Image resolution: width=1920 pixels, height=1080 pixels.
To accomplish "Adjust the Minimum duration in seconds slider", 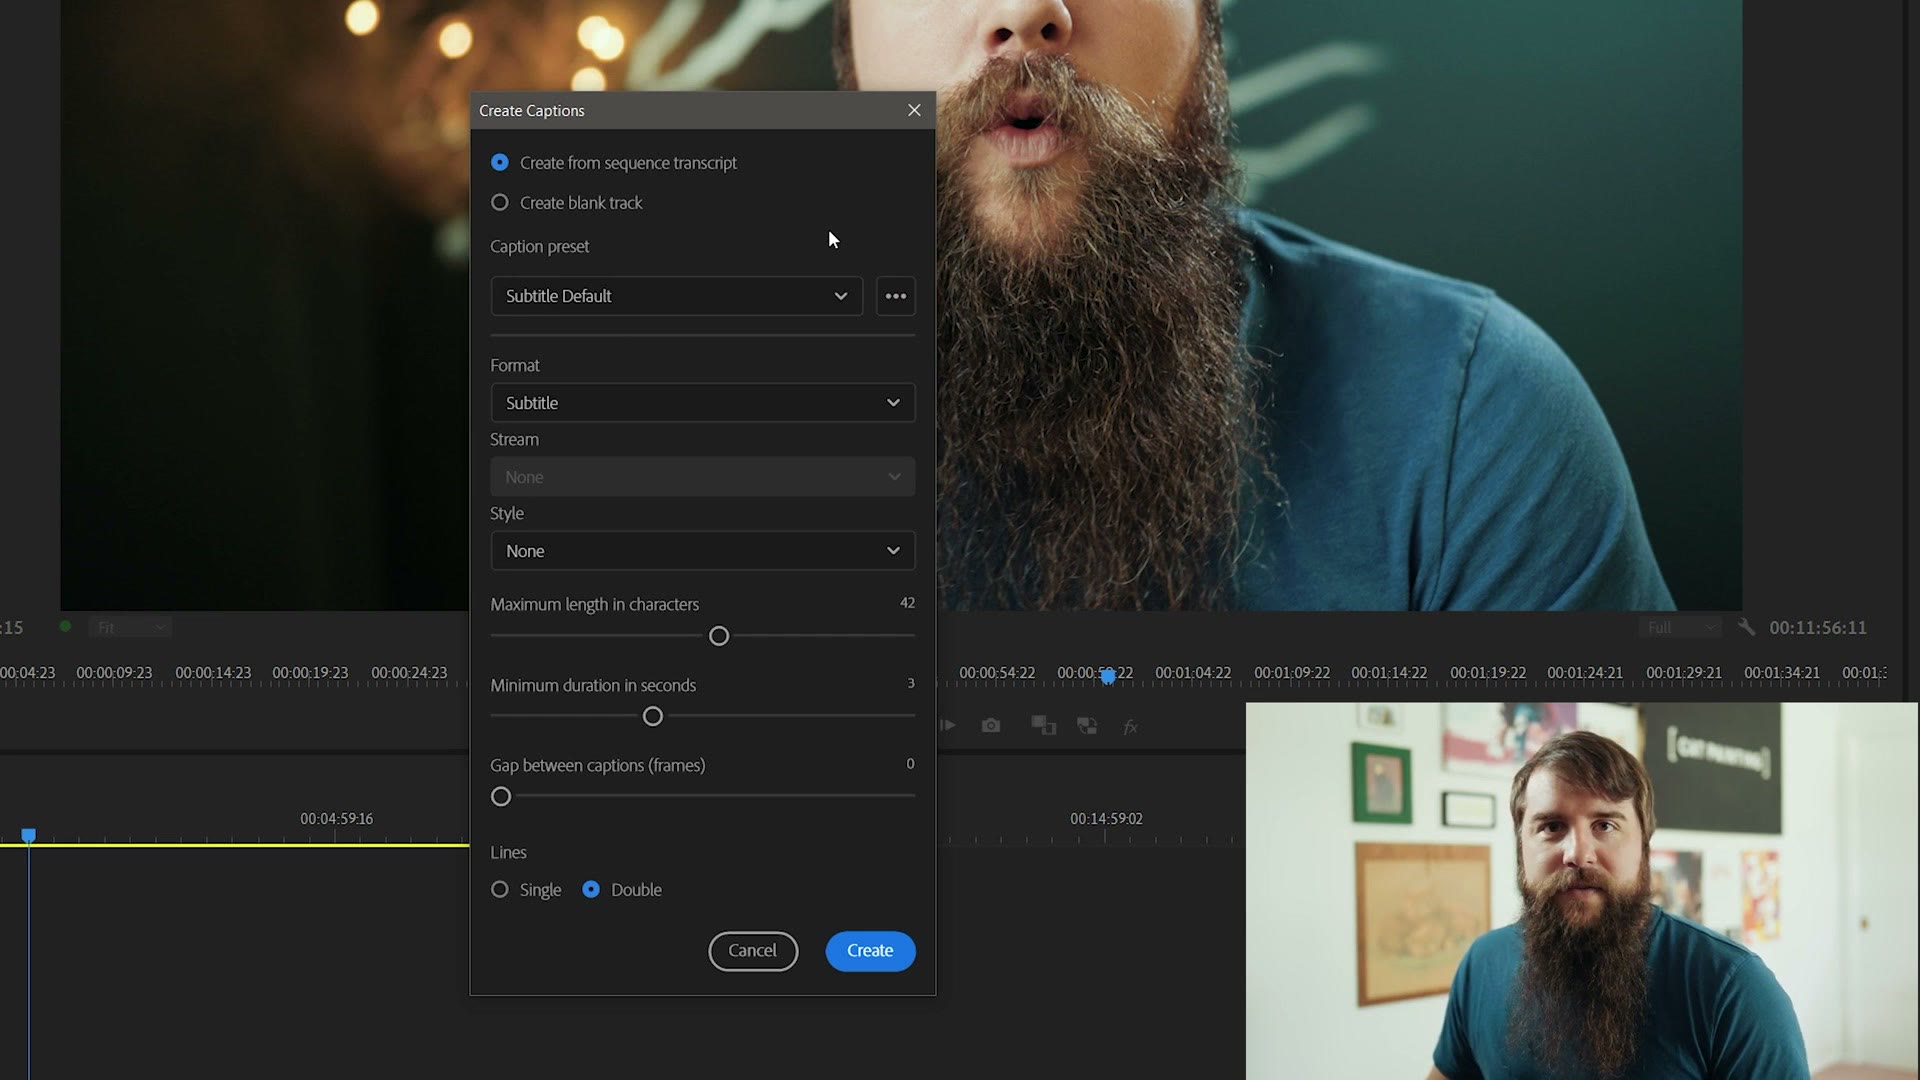I will click(x=653, y=716).
